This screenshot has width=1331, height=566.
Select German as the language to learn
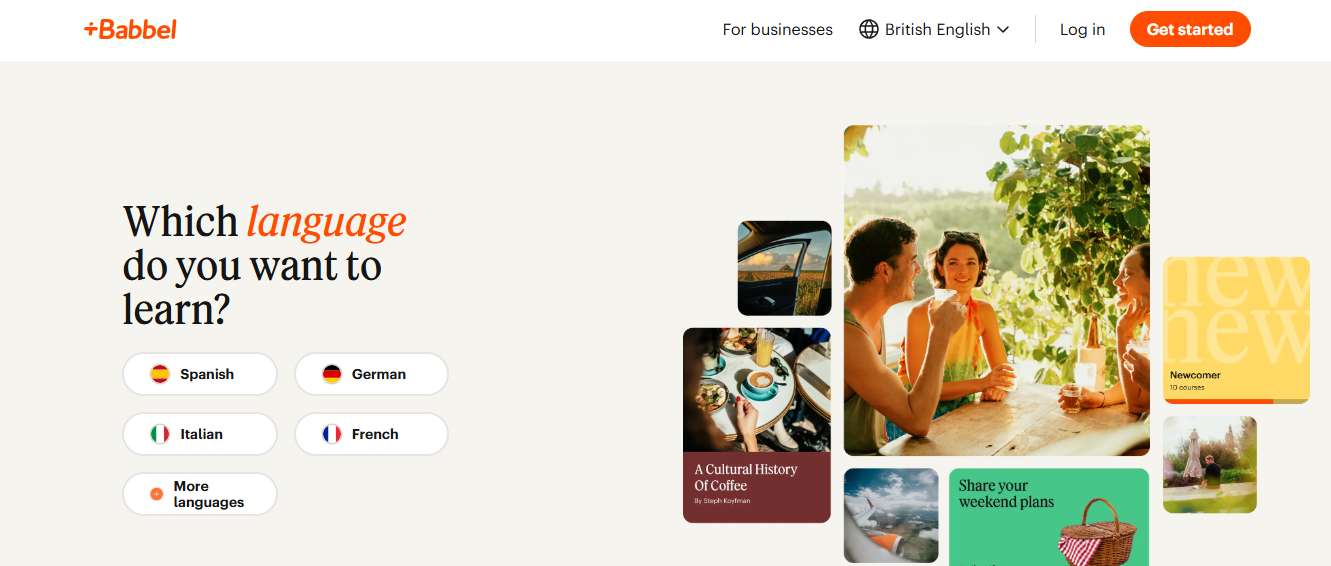point(371,374)
